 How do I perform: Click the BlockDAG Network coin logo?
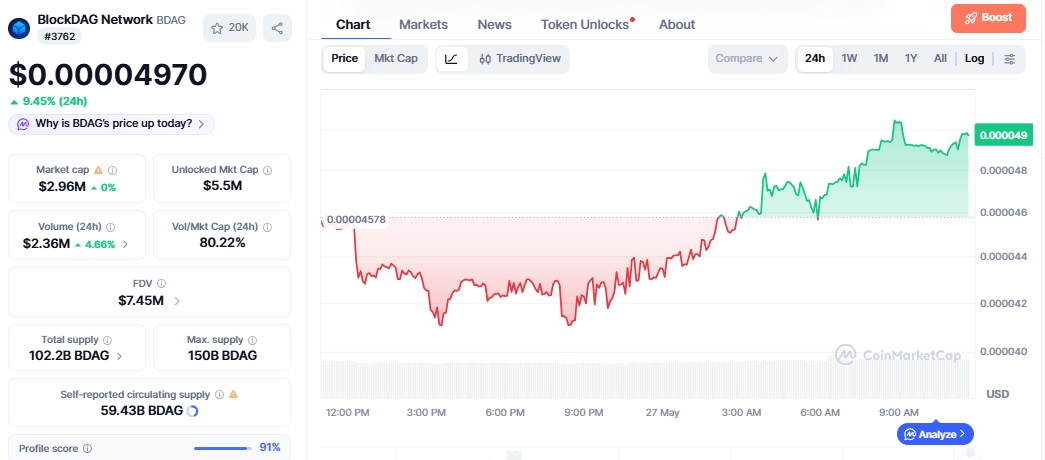pyautogui.click(x=19, y=28)
